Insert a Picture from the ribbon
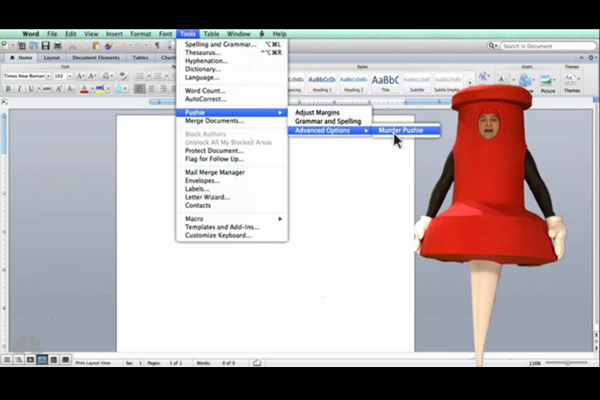The image size is (600, 400). 548,84
